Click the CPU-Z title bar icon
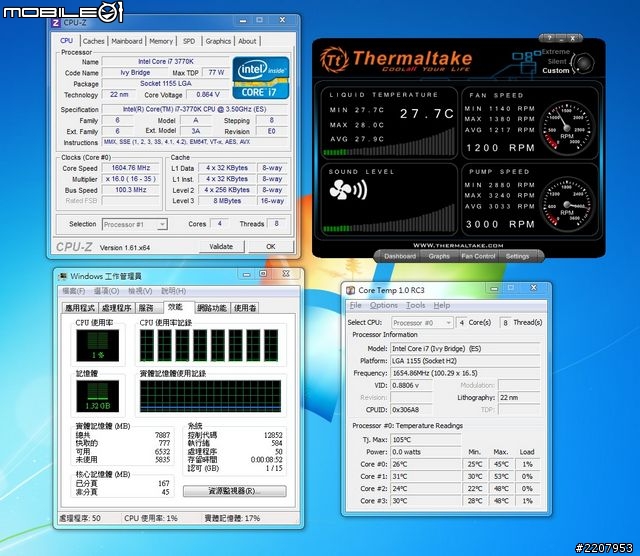Viewport: 640px width, 556px height. point(56,23)
